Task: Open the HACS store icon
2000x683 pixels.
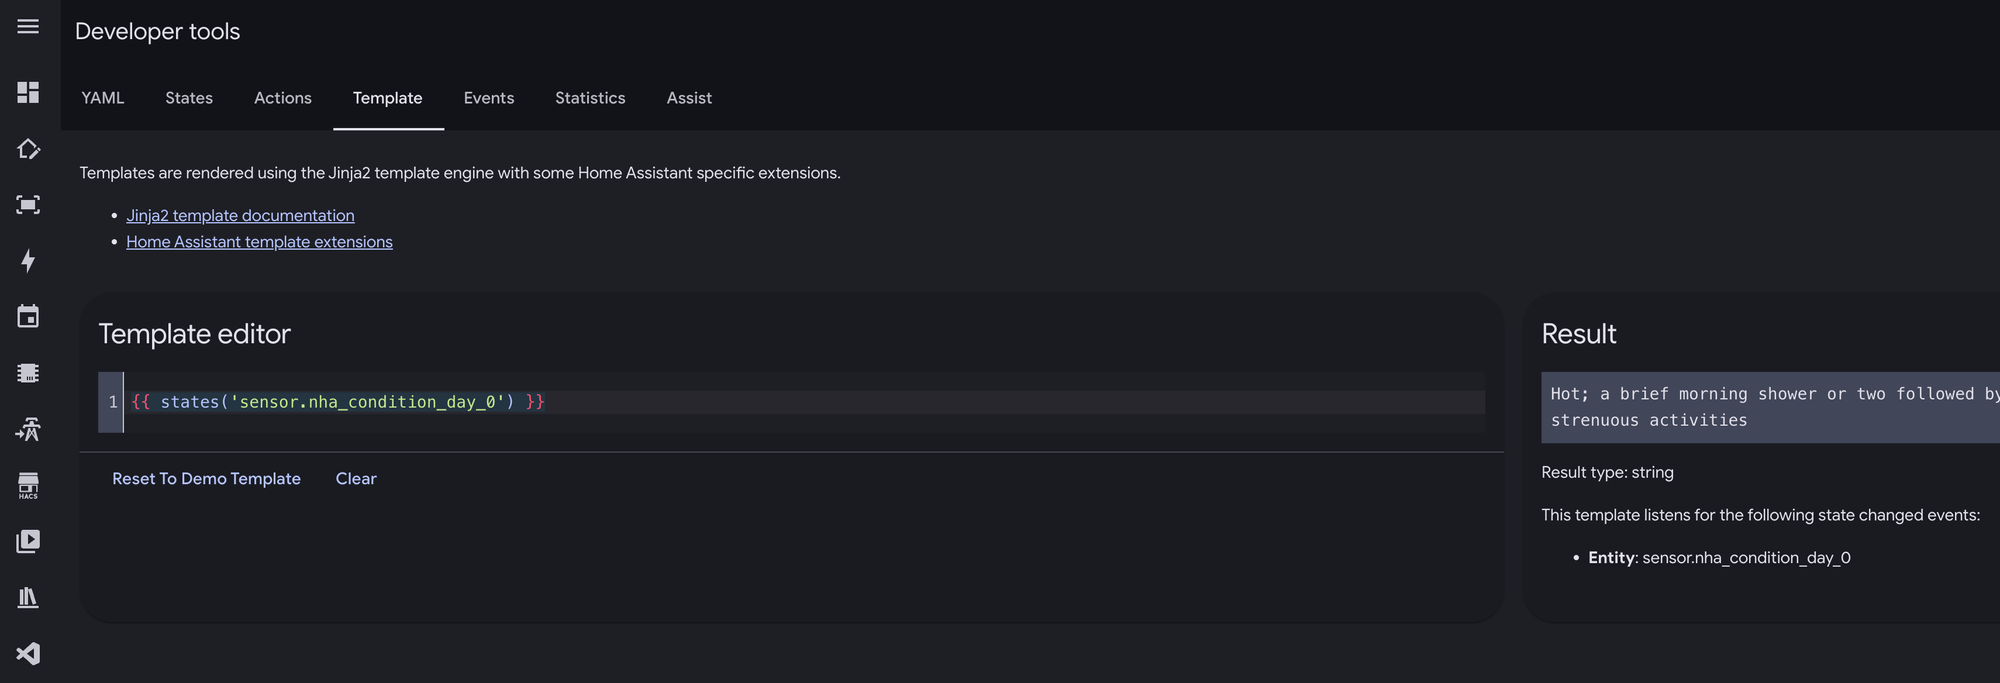Action: (28, 486)
